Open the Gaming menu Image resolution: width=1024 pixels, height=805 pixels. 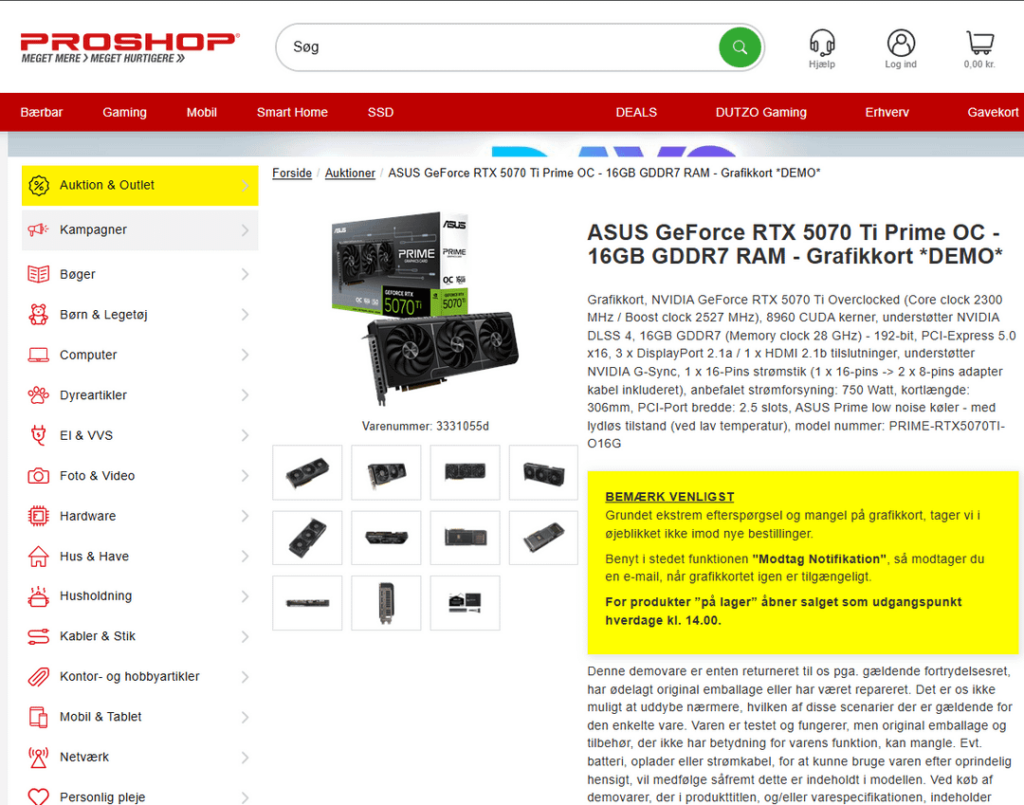(124, 112)
